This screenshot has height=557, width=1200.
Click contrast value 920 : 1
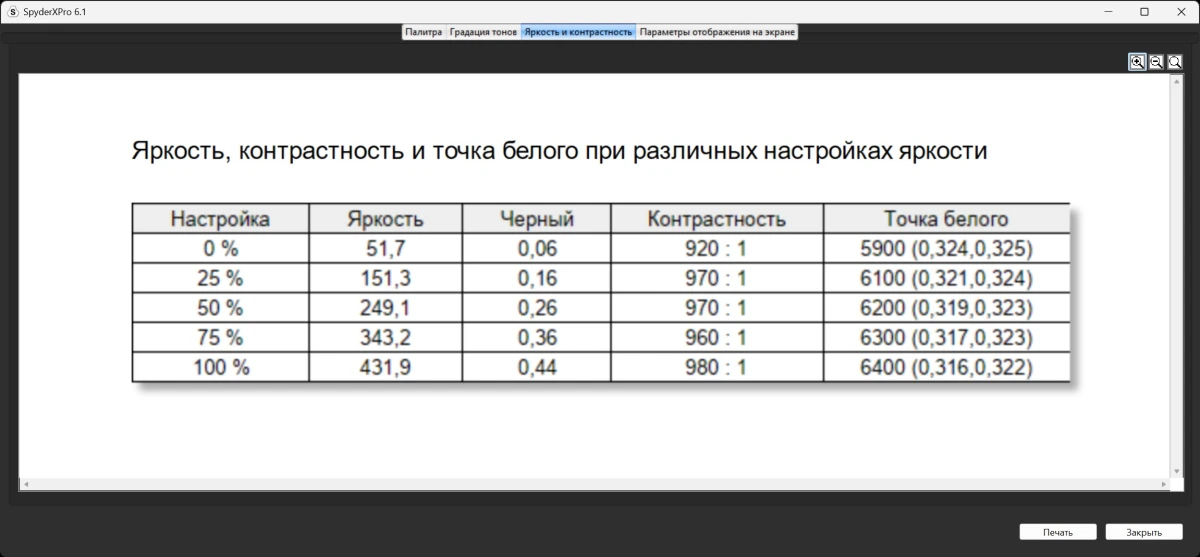(x=717, y=249)
